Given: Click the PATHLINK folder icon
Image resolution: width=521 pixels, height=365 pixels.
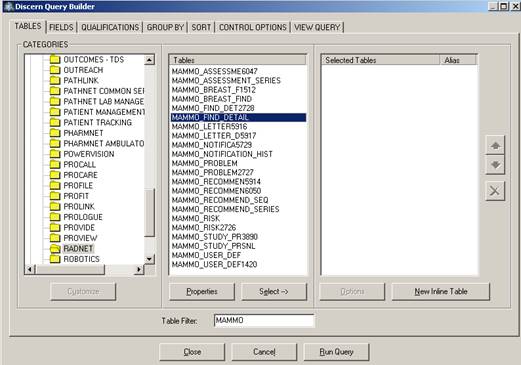Looking at the screenshot, I should pyautogui.click(x=55, y=80).
